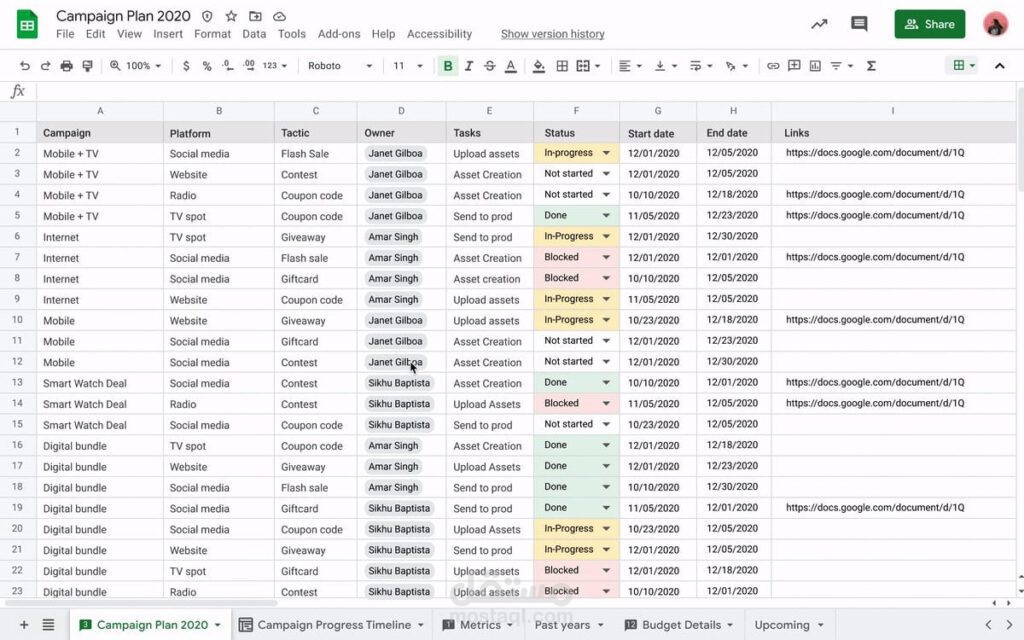Toggle Italic formatting

click(468, 66)
